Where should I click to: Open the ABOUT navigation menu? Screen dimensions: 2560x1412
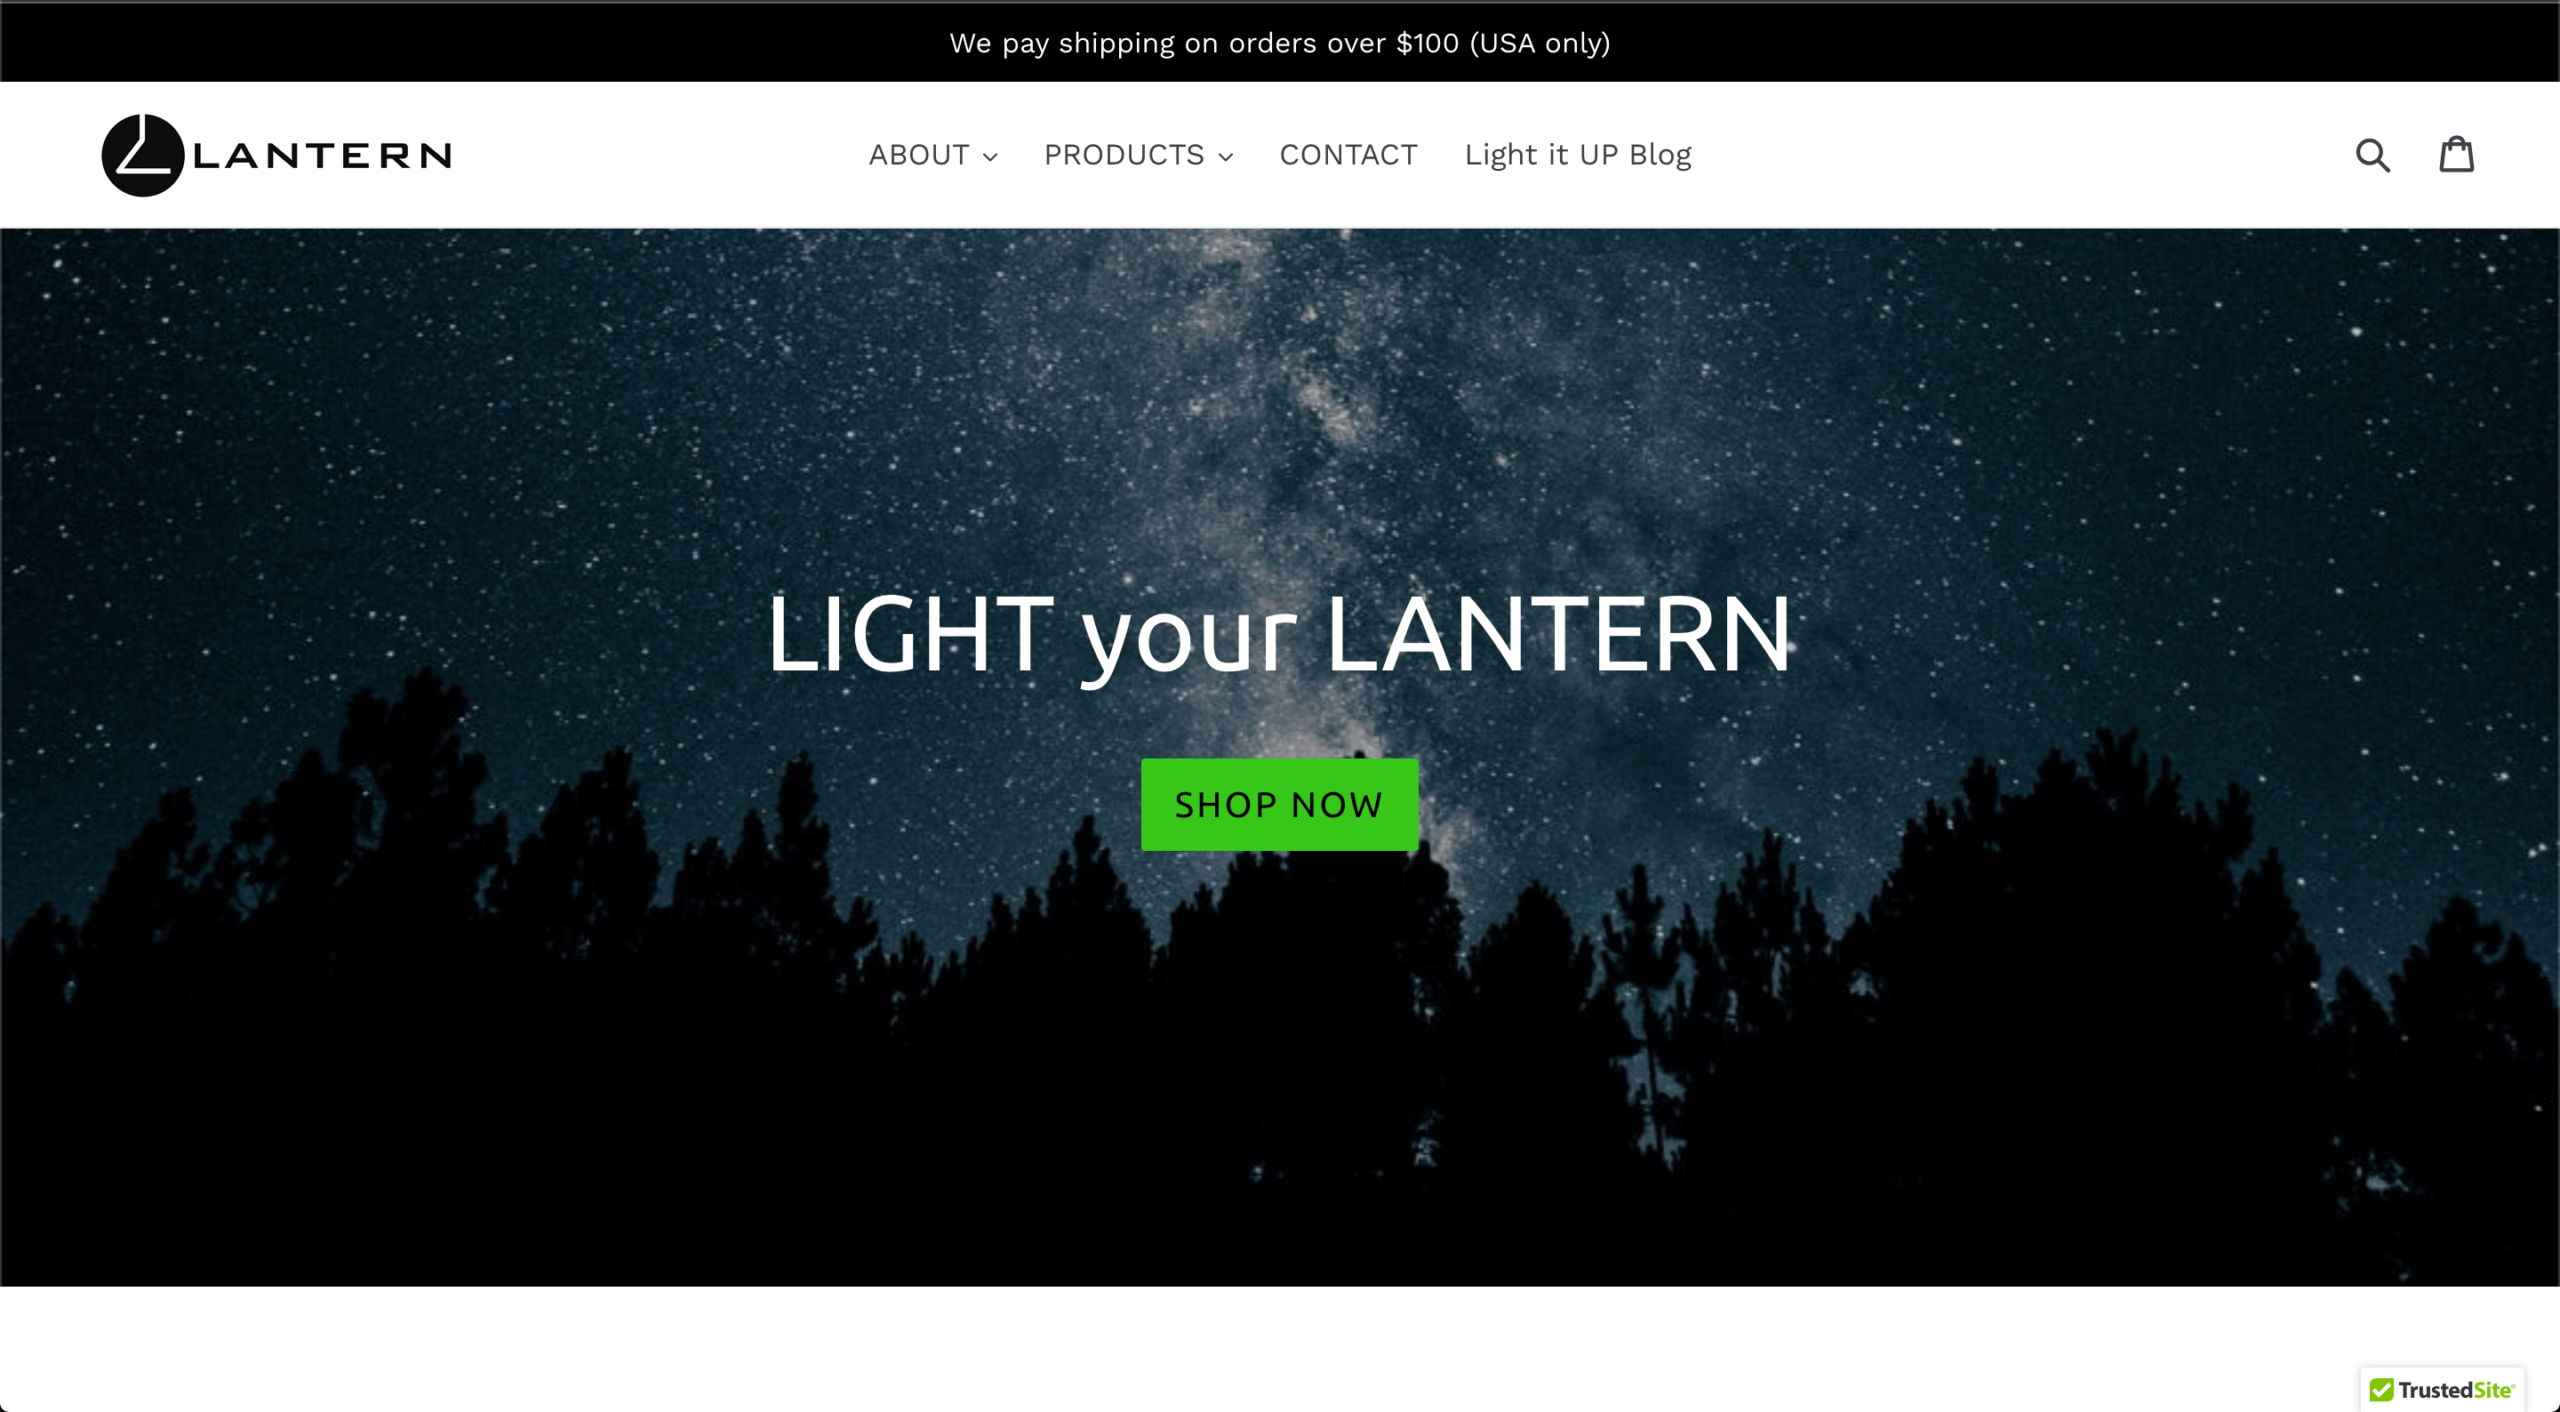pos(932,155)
